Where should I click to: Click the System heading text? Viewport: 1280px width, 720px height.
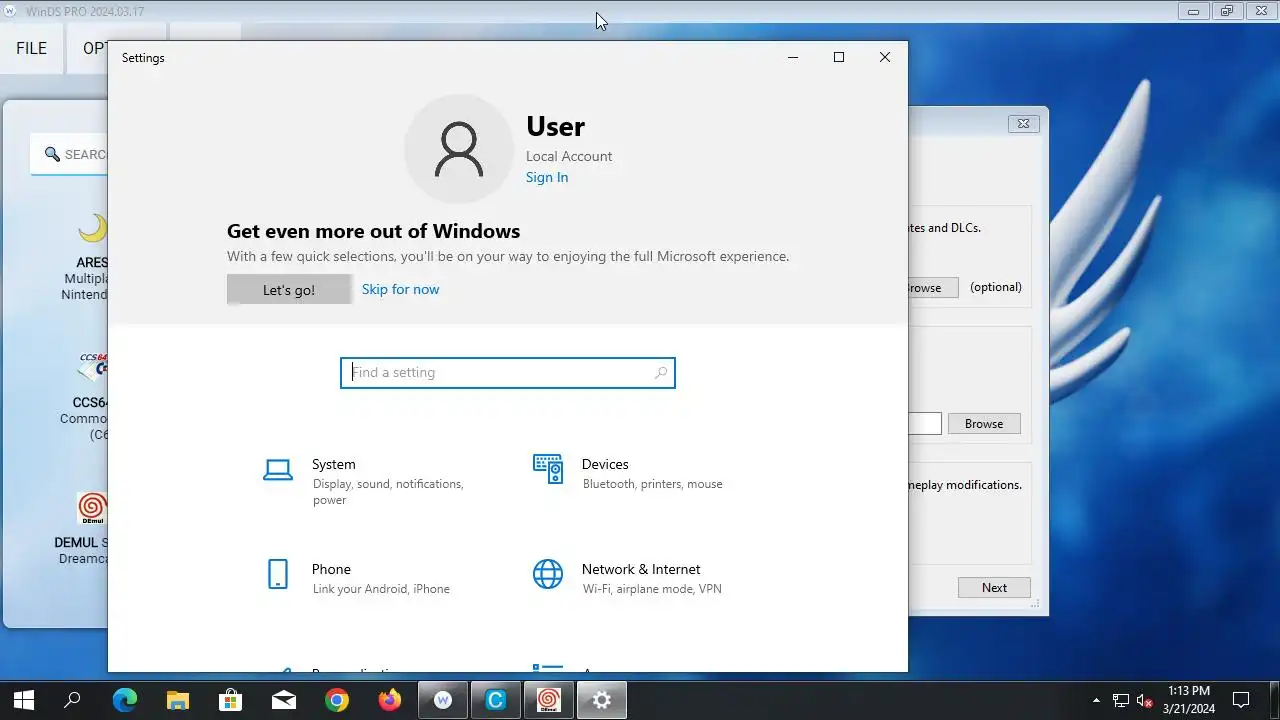click(x=333, y=464)
